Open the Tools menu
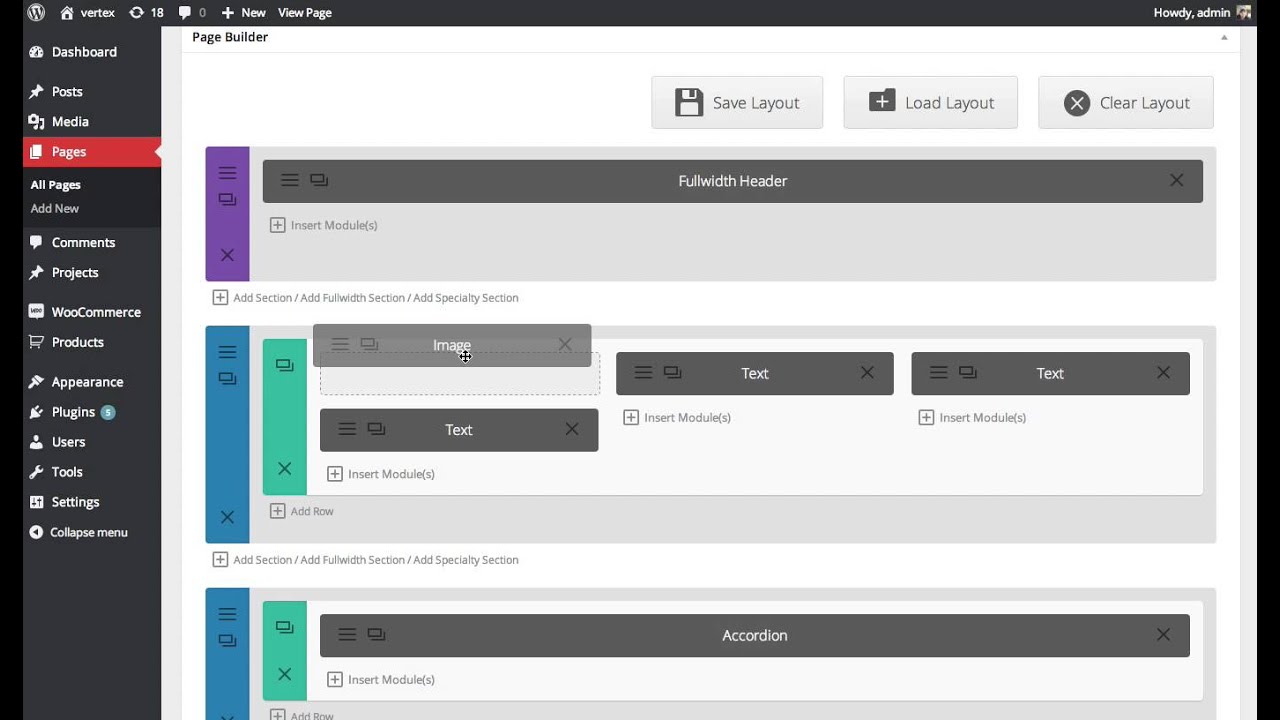 point(67,472)
